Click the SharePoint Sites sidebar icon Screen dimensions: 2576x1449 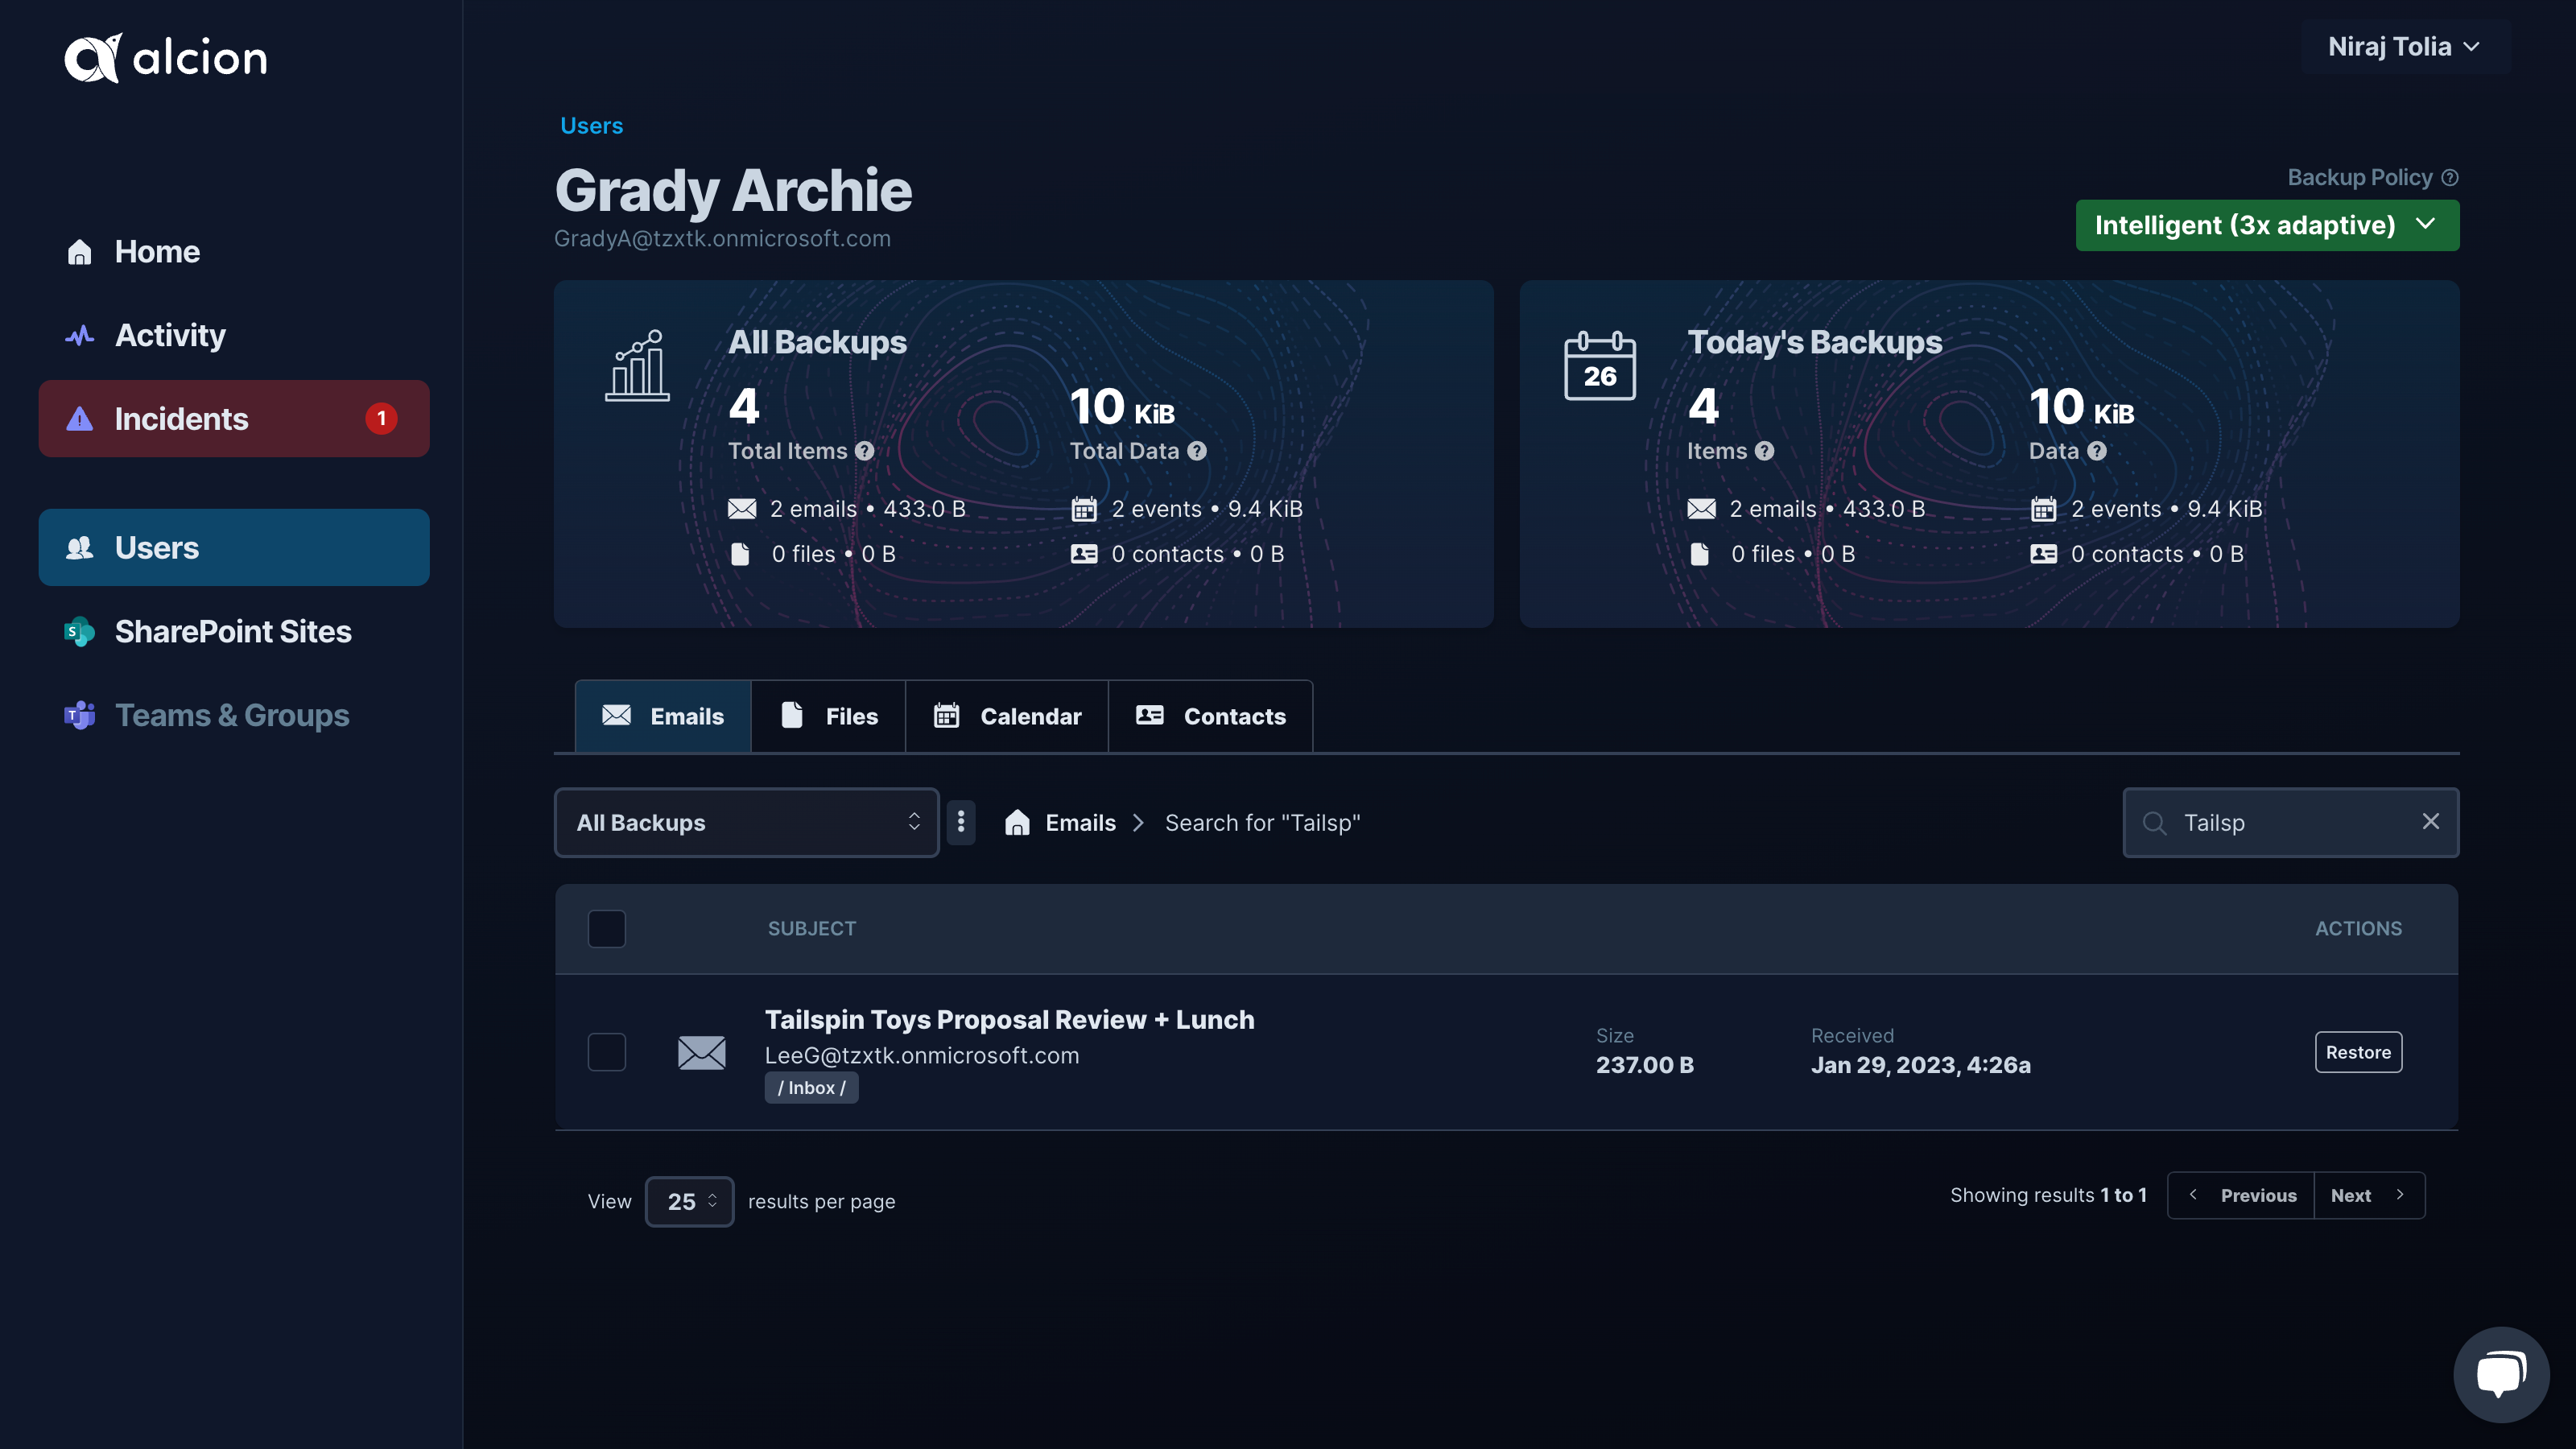pos(76,634)
